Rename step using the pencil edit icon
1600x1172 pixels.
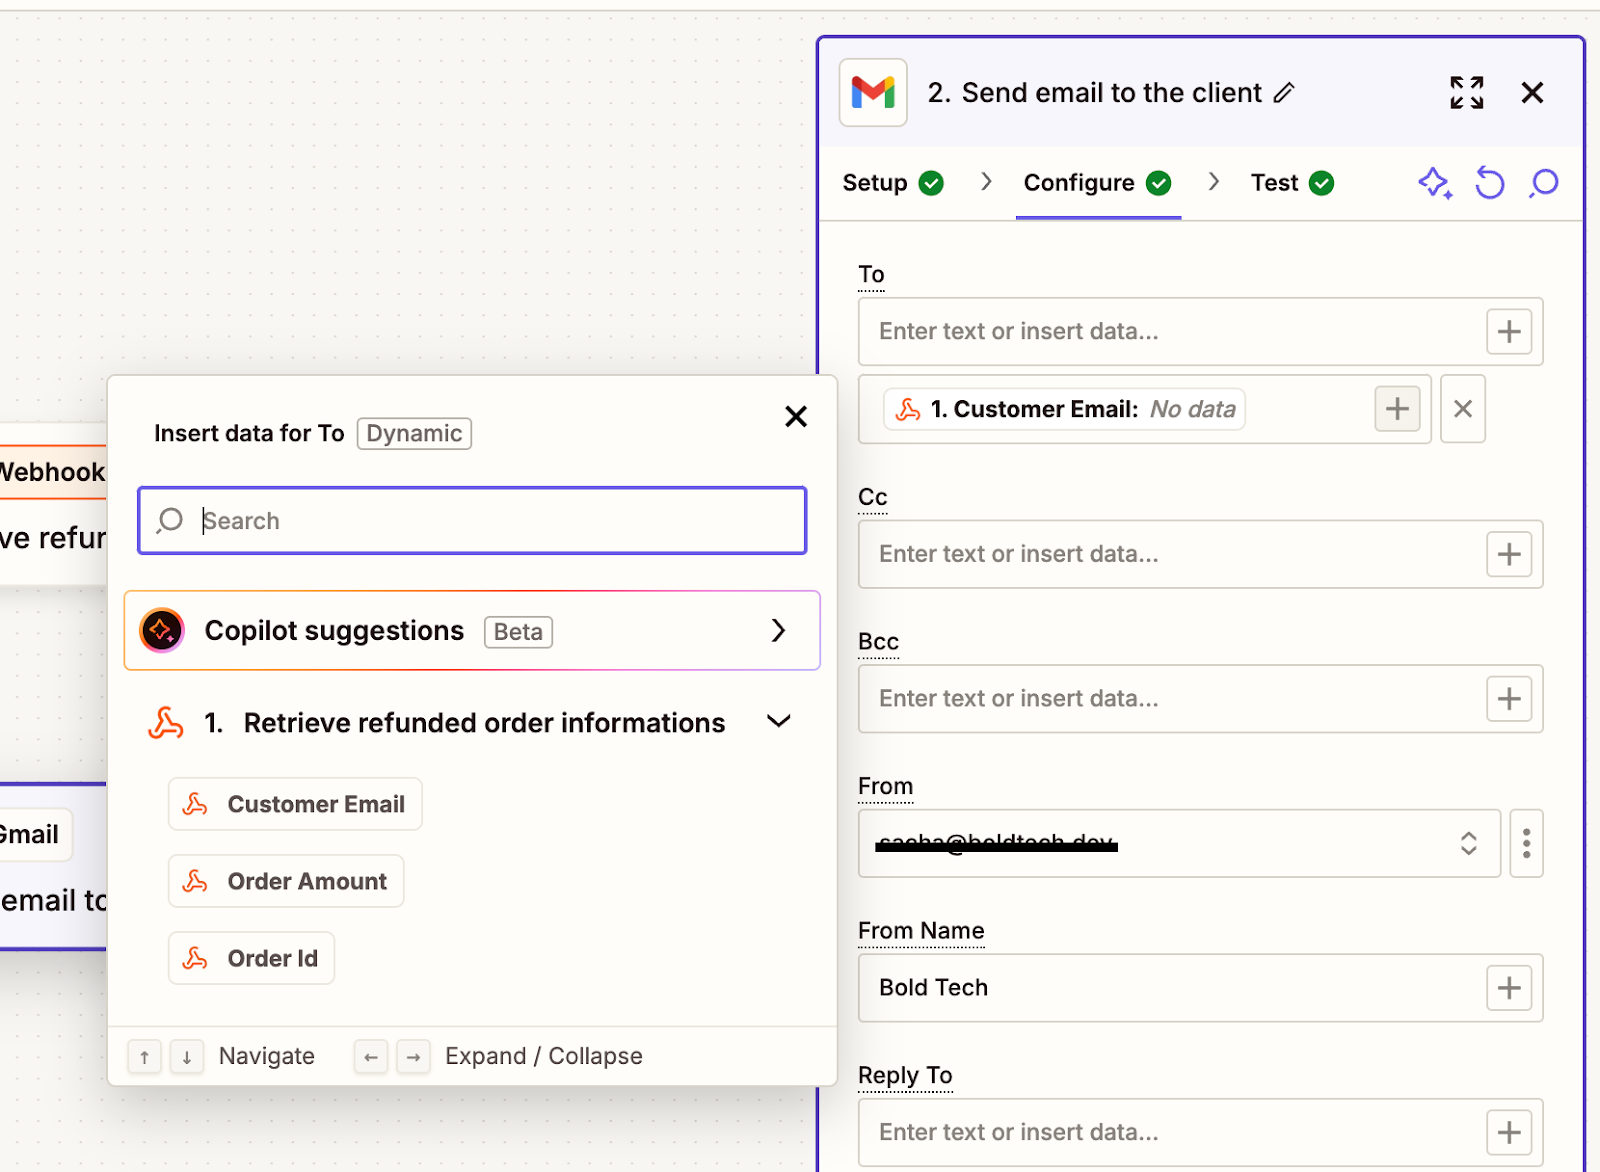tap(1284, 93)
